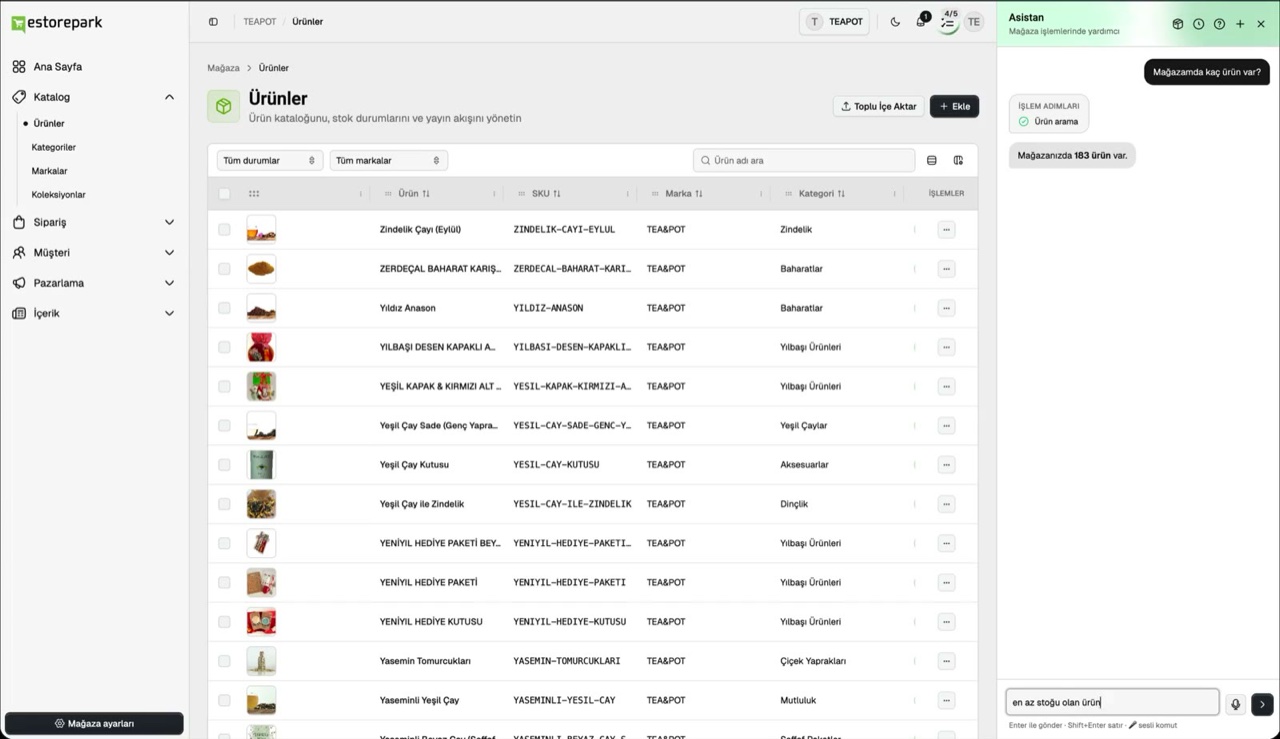The height and width of the screenshot is (739, 1280).
Task: Open Mağaza ayarları button
Action: click(x=94, y=723)
